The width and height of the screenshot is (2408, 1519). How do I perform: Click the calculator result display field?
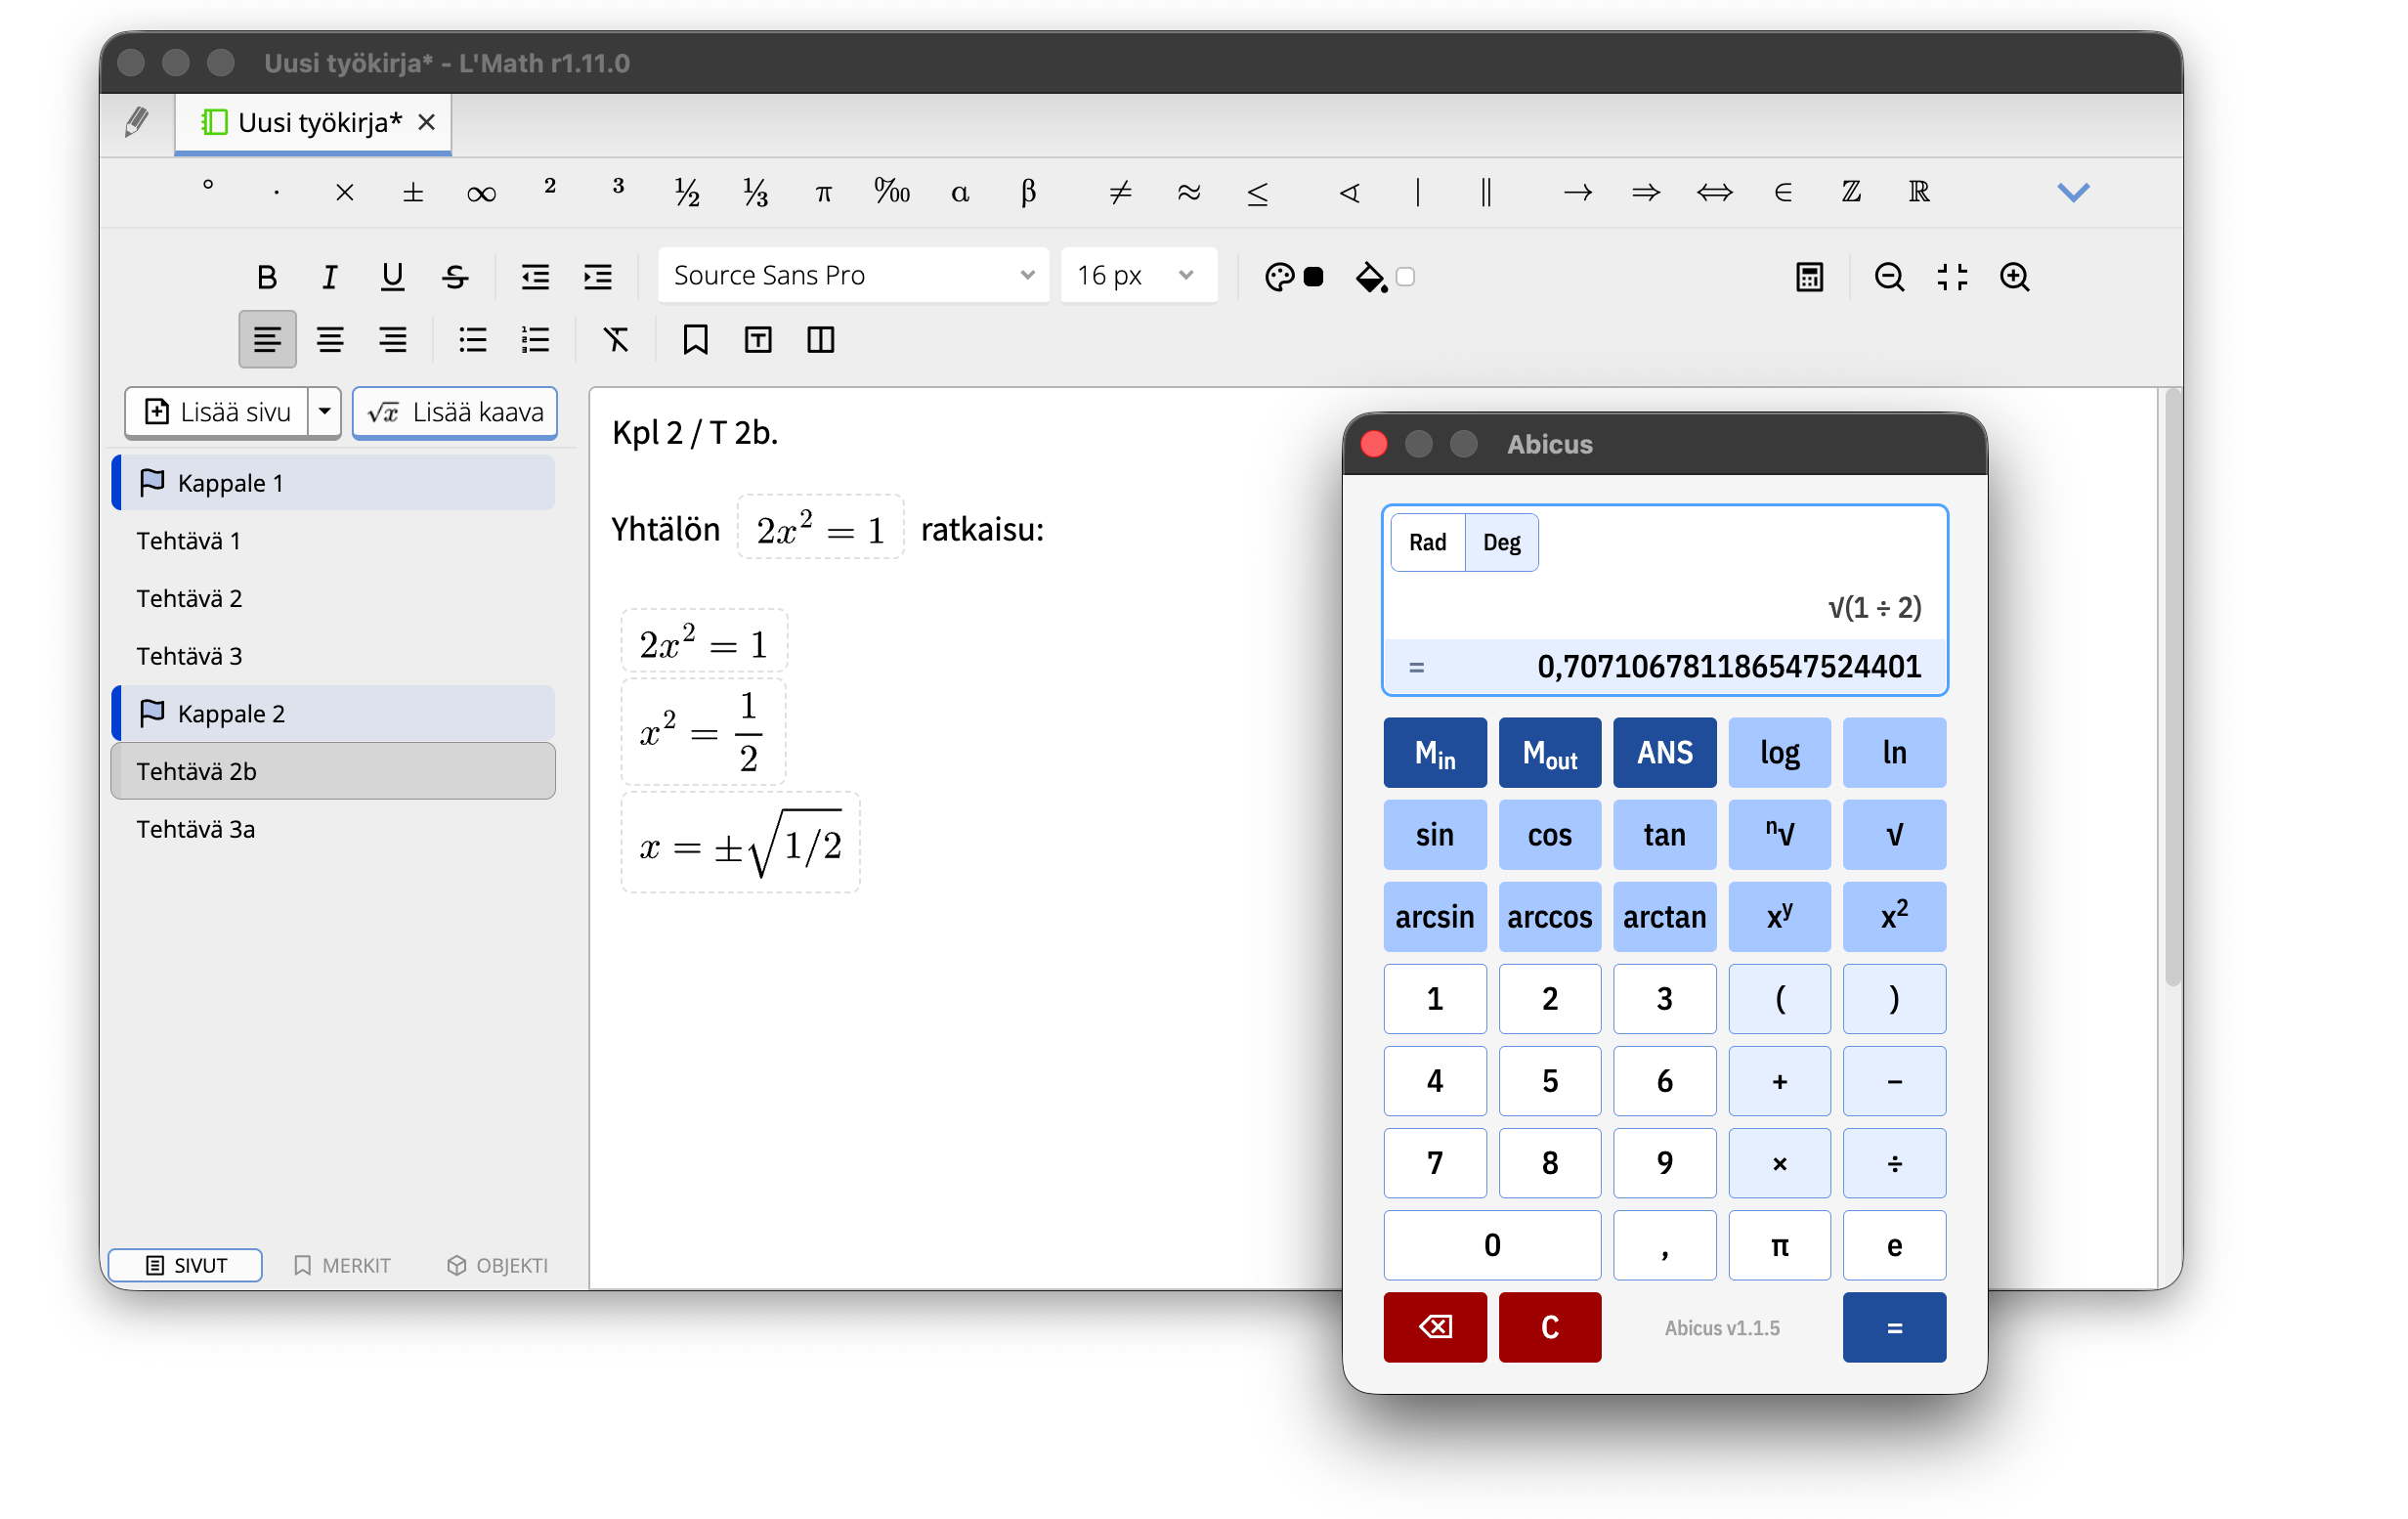(1665, 666)
